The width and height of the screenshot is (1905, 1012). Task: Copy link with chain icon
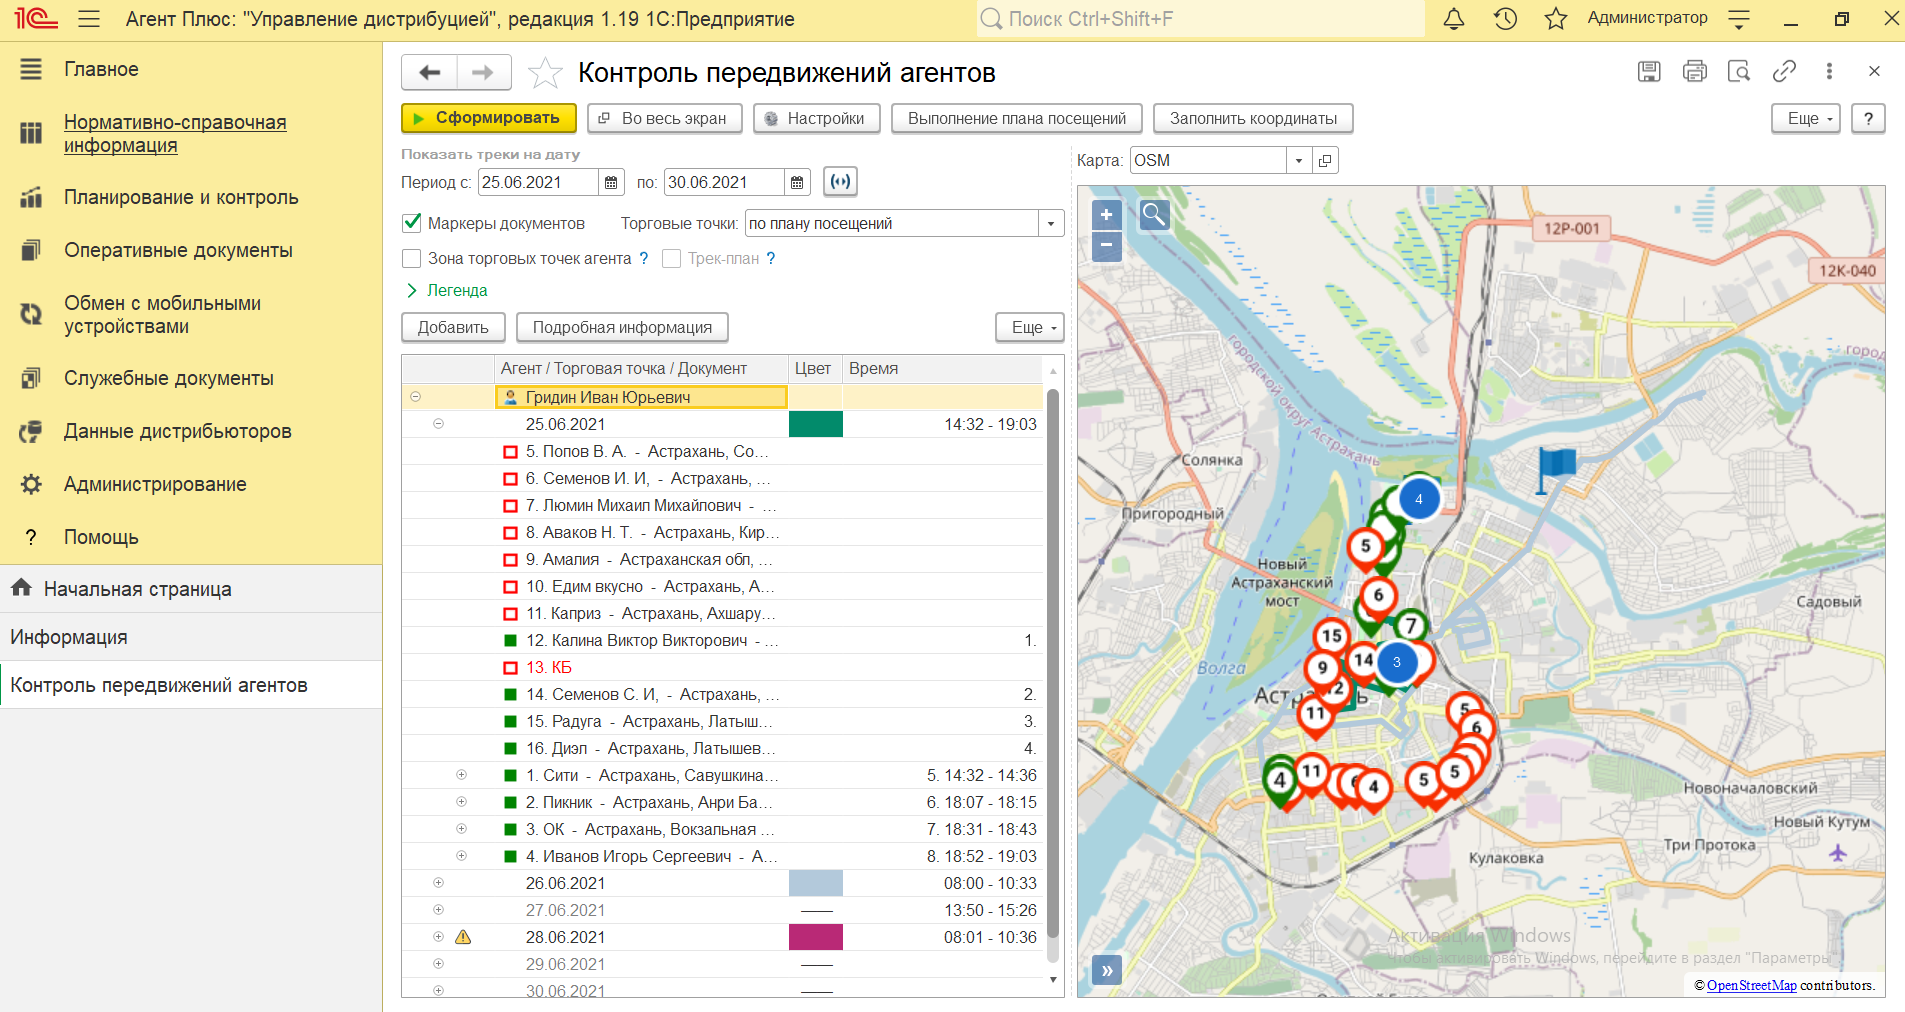click(x=1784, y=71)
